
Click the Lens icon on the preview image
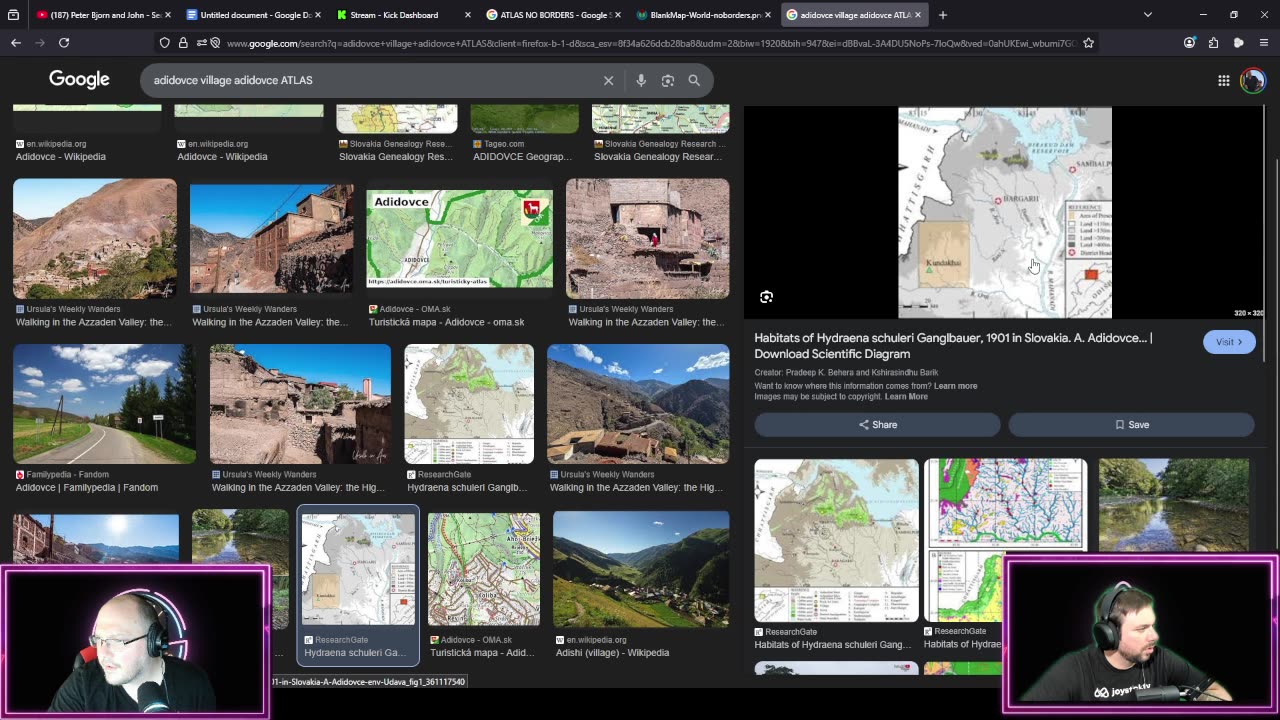click(x=766, y=297)
